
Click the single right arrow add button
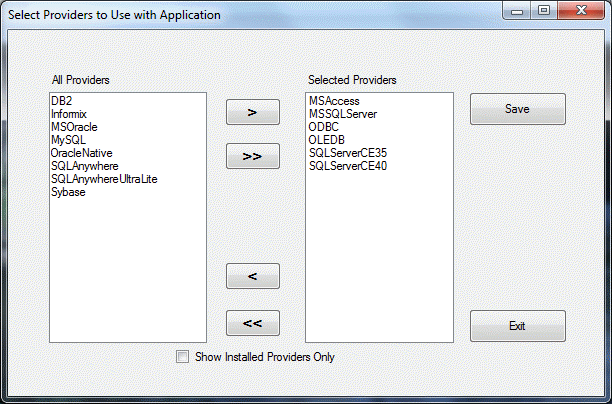click(253, 112)
